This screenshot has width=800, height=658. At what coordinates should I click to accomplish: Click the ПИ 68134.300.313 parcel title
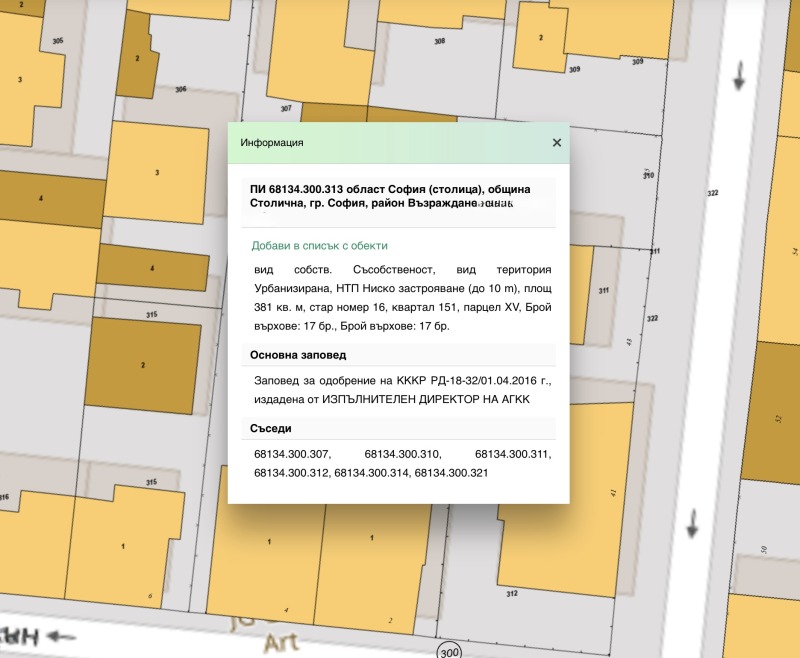coord(390,196)
